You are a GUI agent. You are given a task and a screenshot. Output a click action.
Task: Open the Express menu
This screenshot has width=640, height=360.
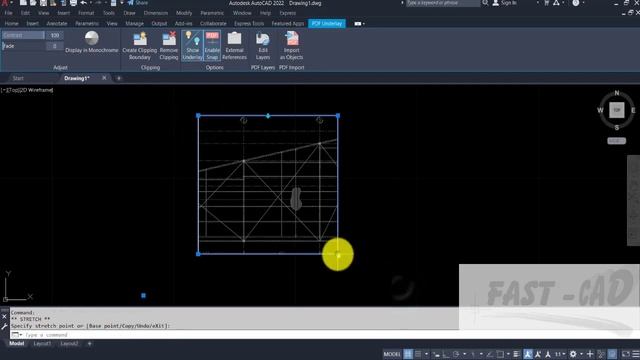coord(288,13)
